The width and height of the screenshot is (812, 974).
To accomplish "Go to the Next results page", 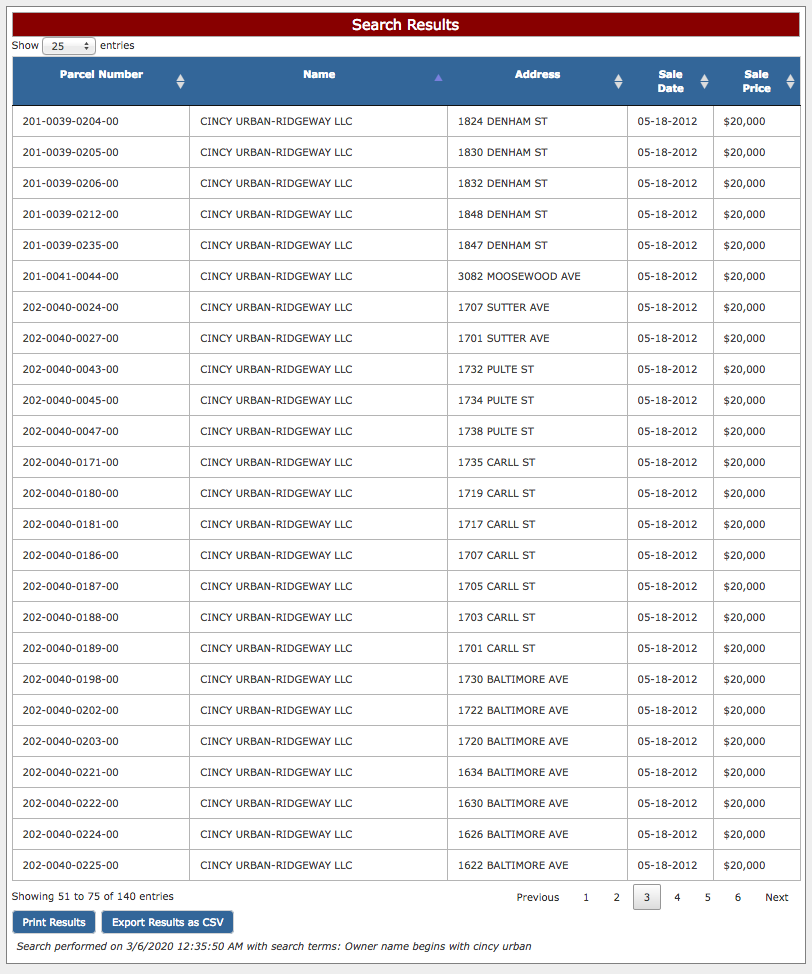I will point(777,897).
